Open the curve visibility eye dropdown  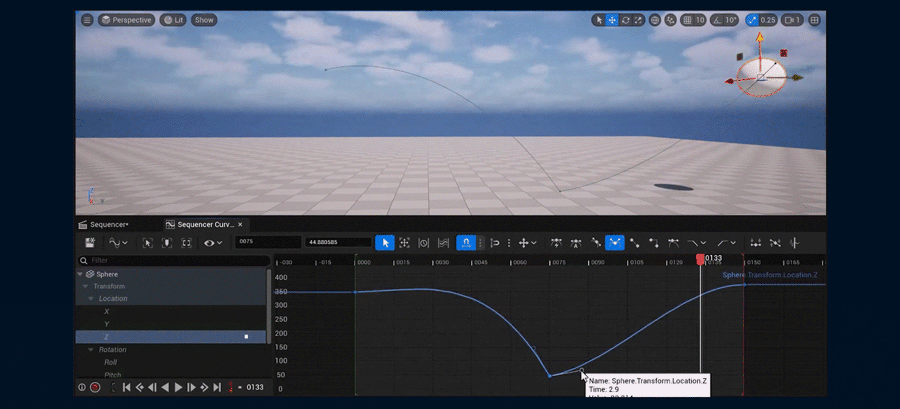pyautogui.click(x=214, y=243)
